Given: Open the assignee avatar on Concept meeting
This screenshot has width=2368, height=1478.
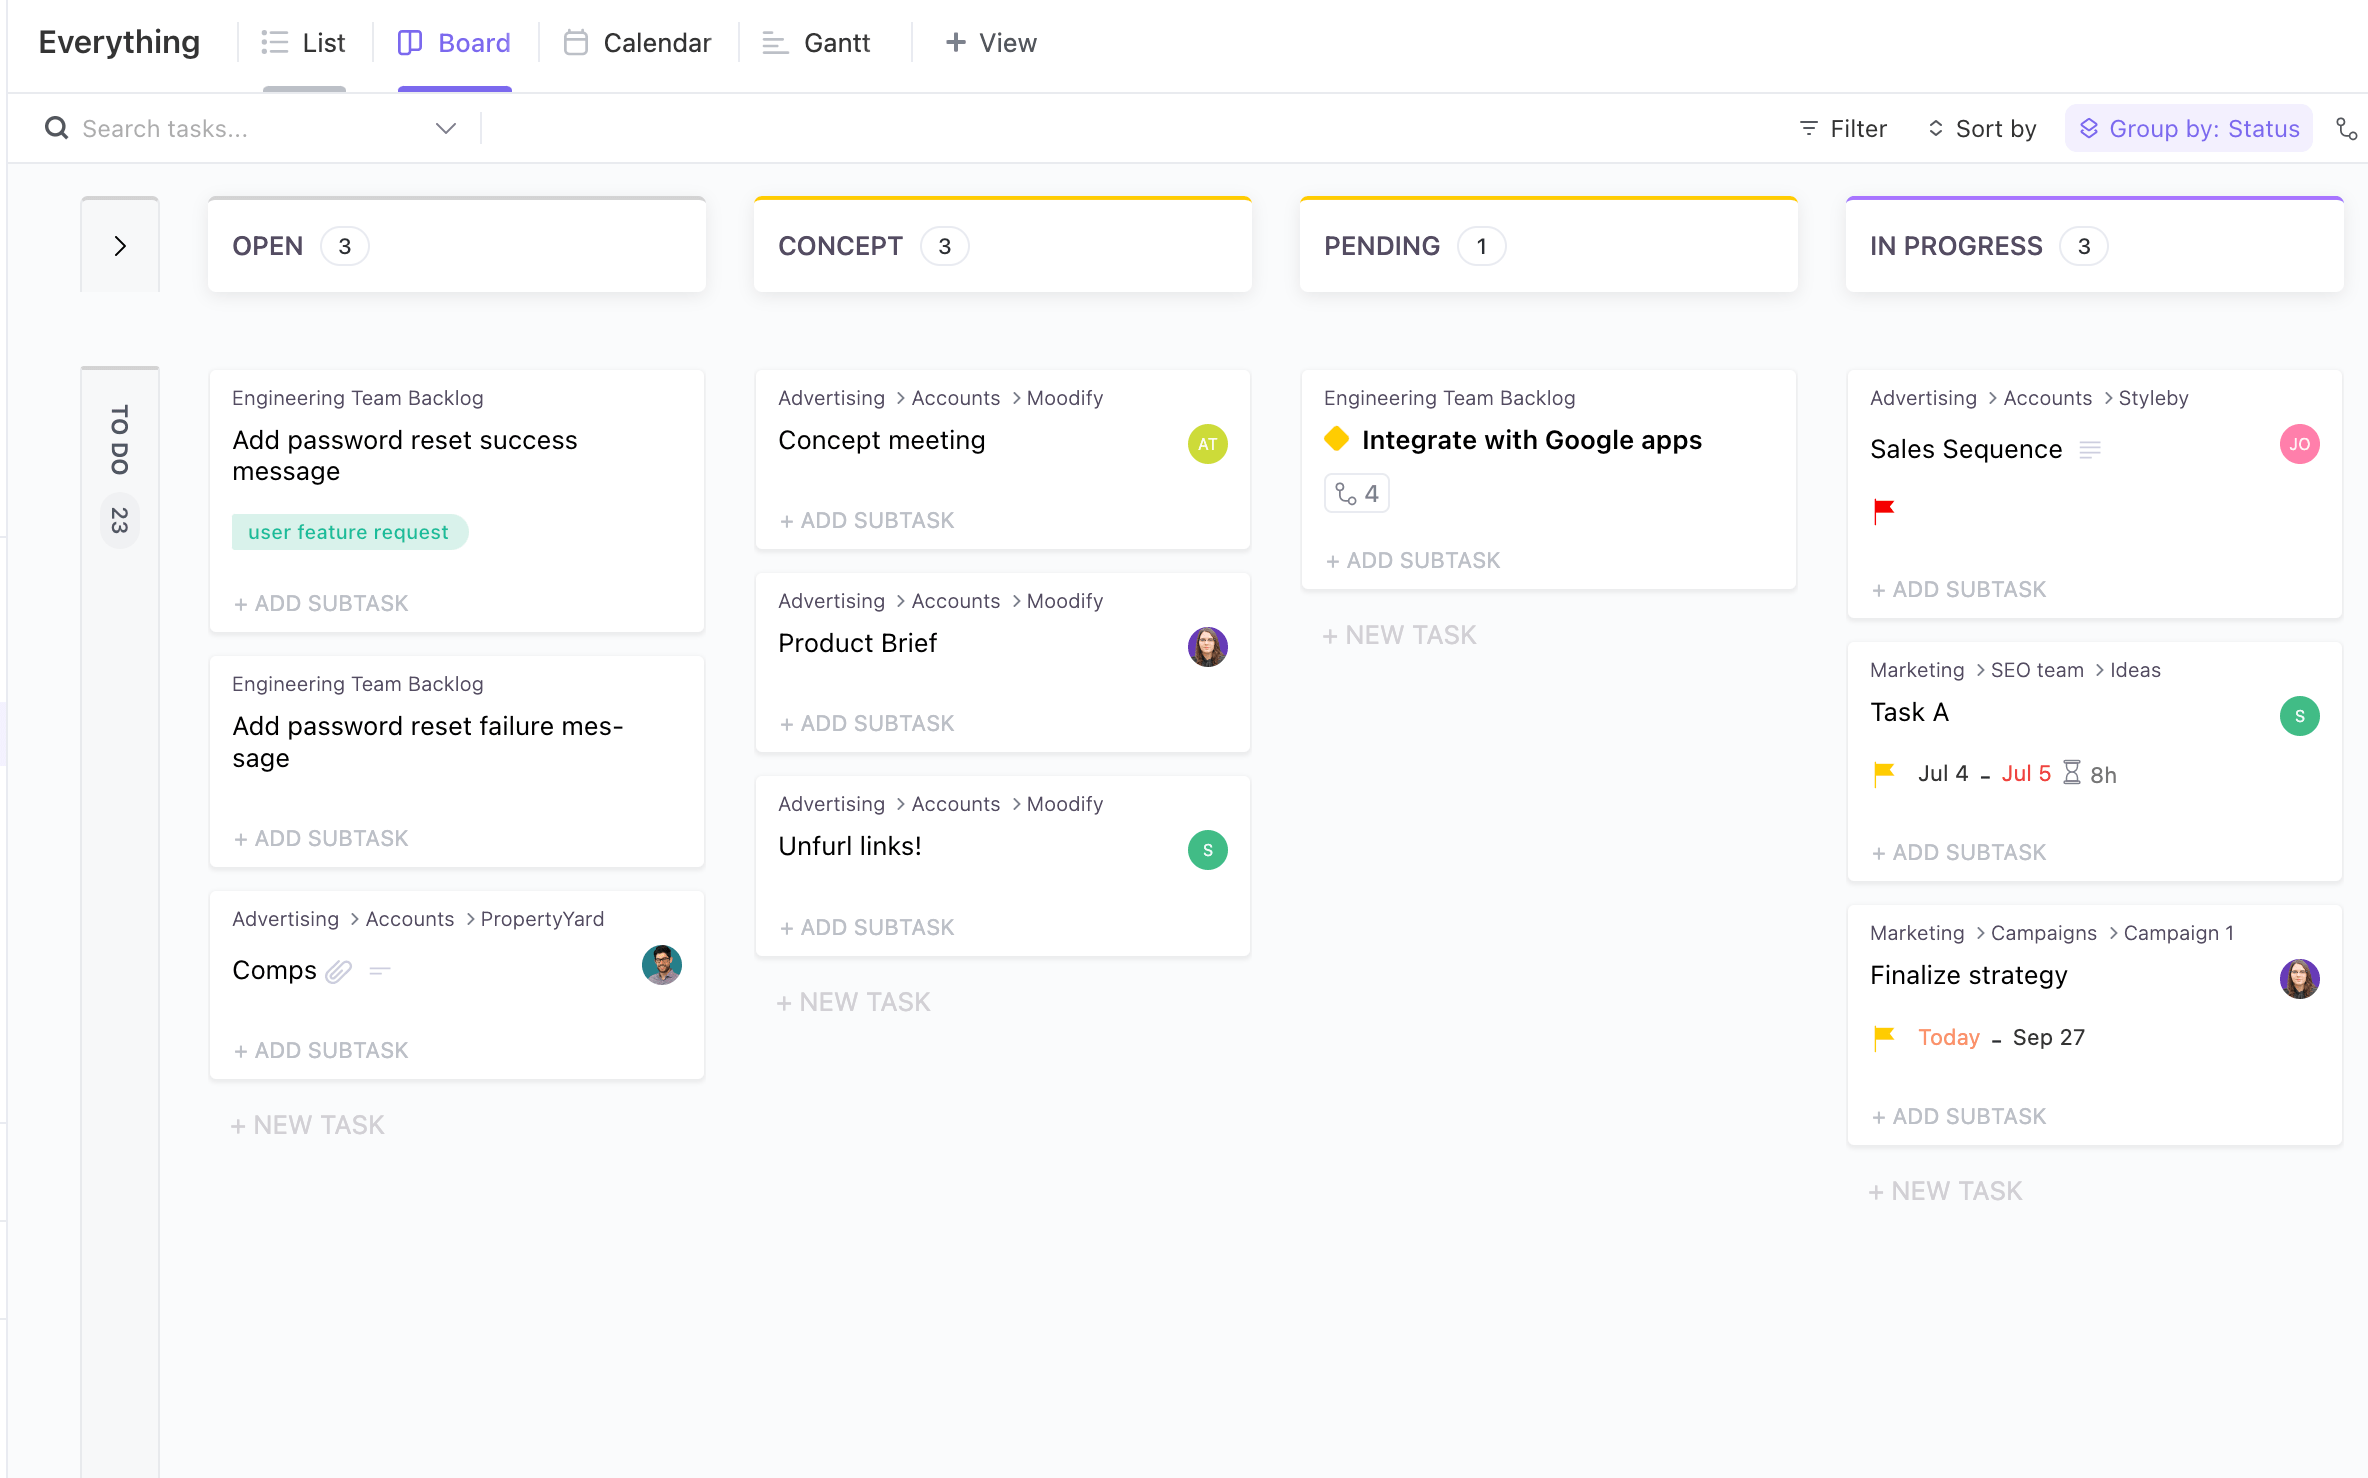Looking at the screenshot, I should coord(1207,443).
